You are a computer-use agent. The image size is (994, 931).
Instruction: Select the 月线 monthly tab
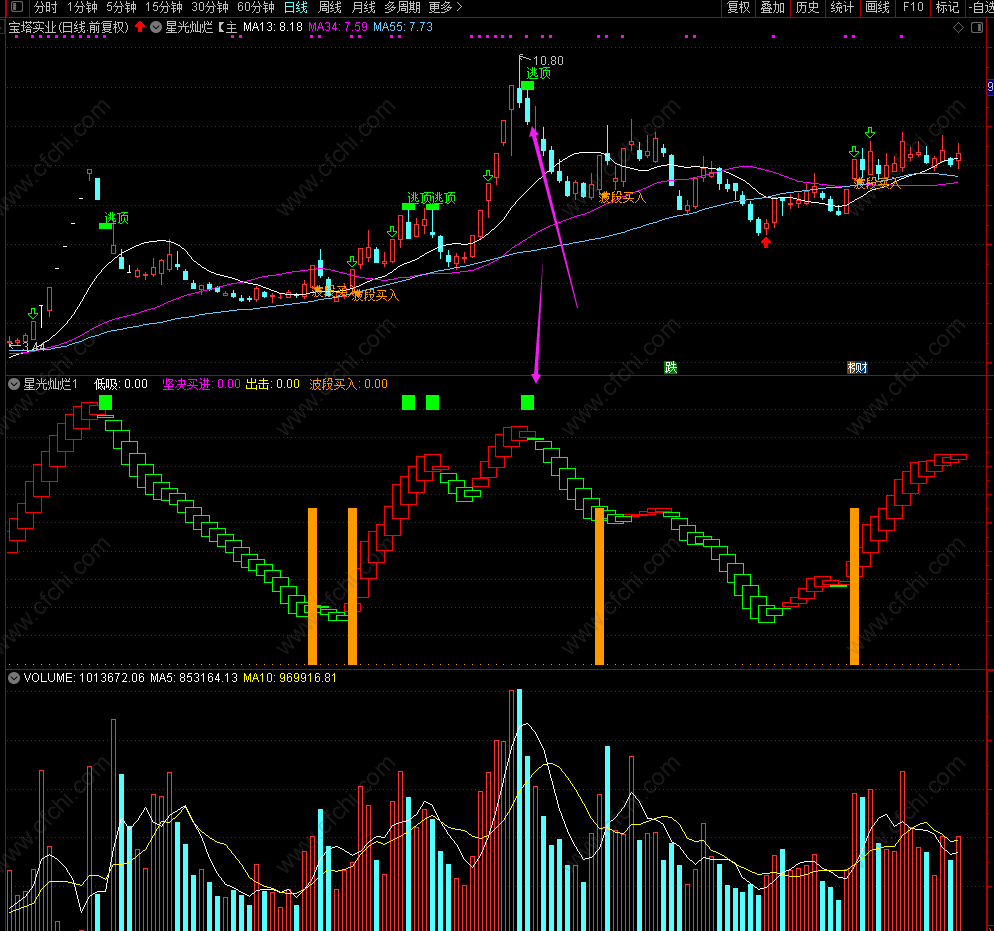point(363,8)
